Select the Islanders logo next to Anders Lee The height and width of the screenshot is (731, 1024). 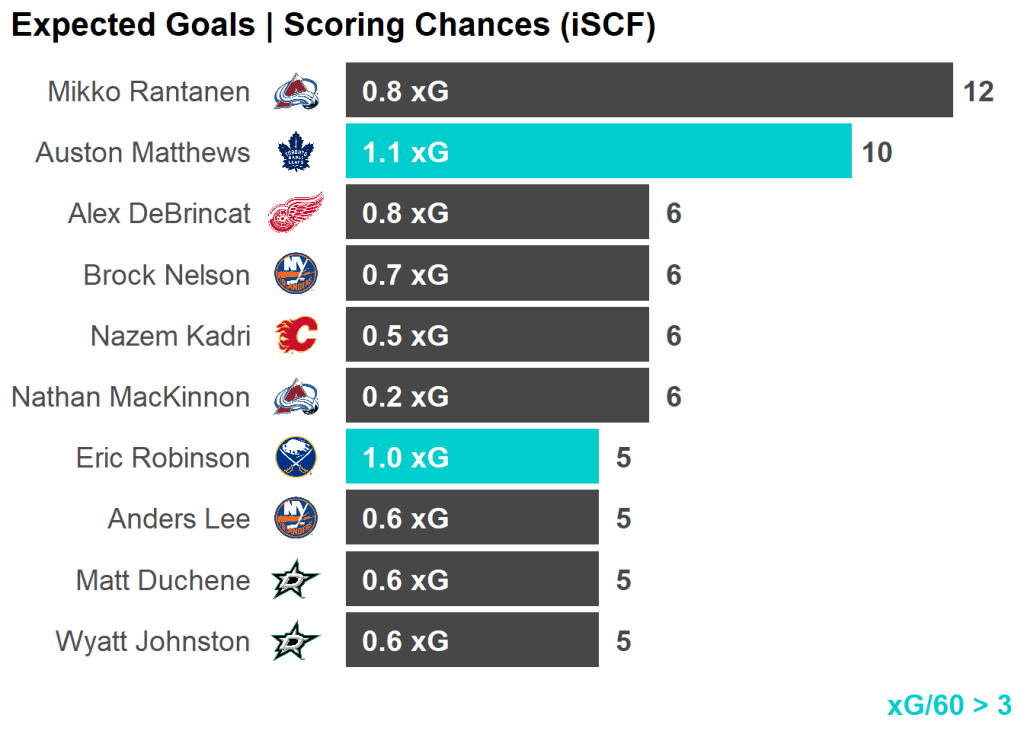296,518
